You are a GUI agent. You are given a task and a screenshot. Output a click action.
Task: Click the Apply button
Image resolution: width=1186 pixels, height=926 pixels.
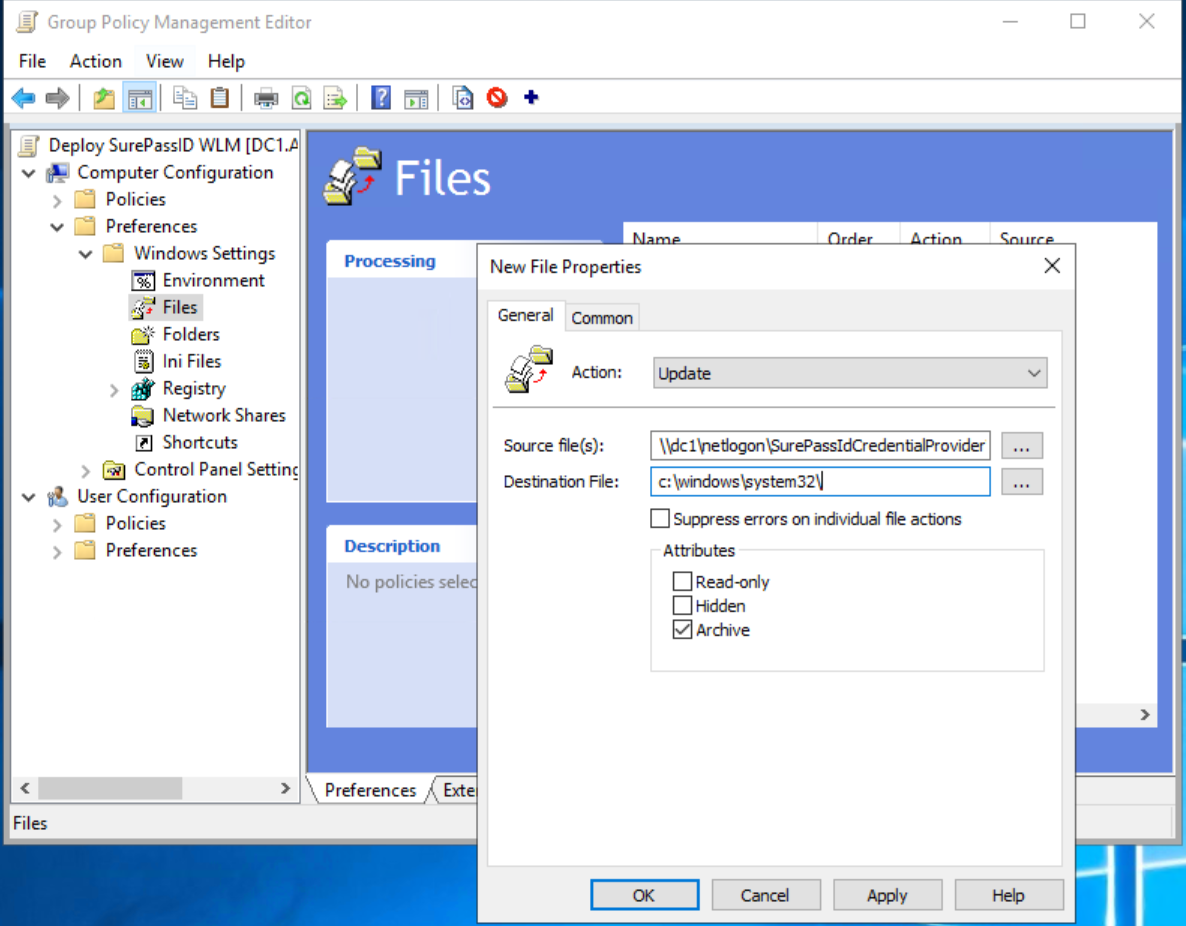887,894
